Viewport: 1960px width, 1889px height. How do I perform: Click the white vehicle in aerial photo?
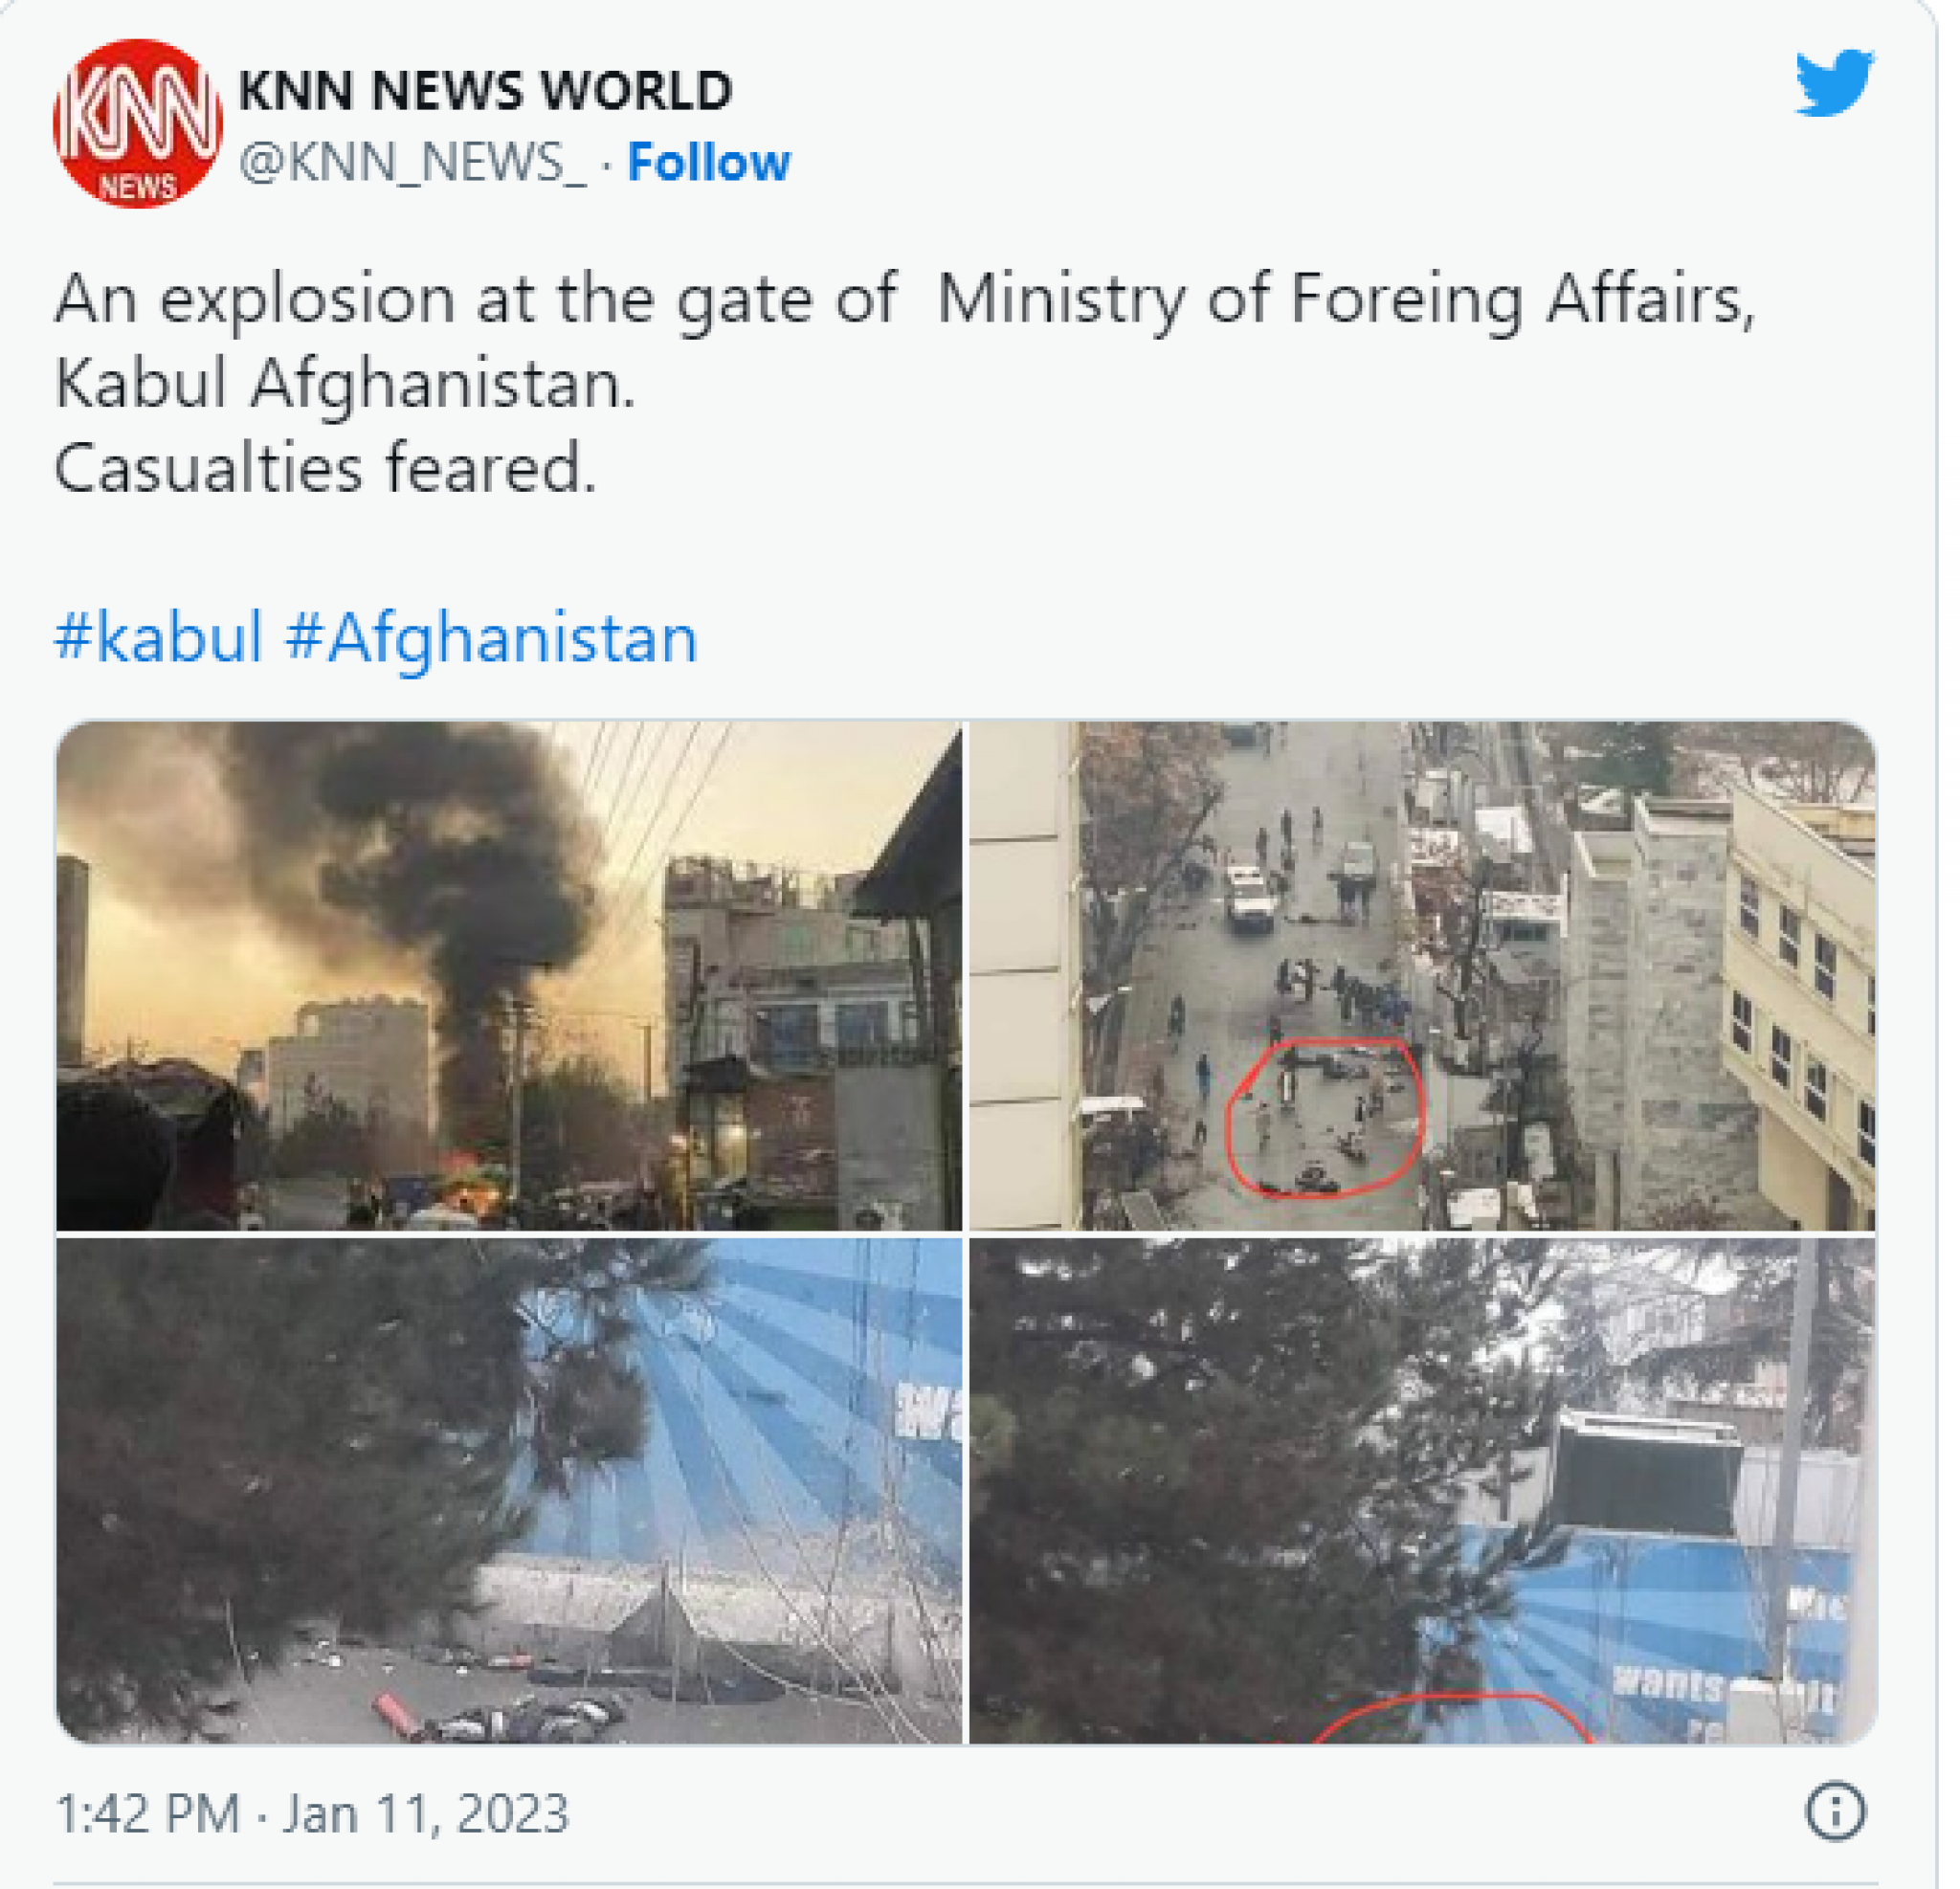pyautogui.click(x=1248, y=897)
